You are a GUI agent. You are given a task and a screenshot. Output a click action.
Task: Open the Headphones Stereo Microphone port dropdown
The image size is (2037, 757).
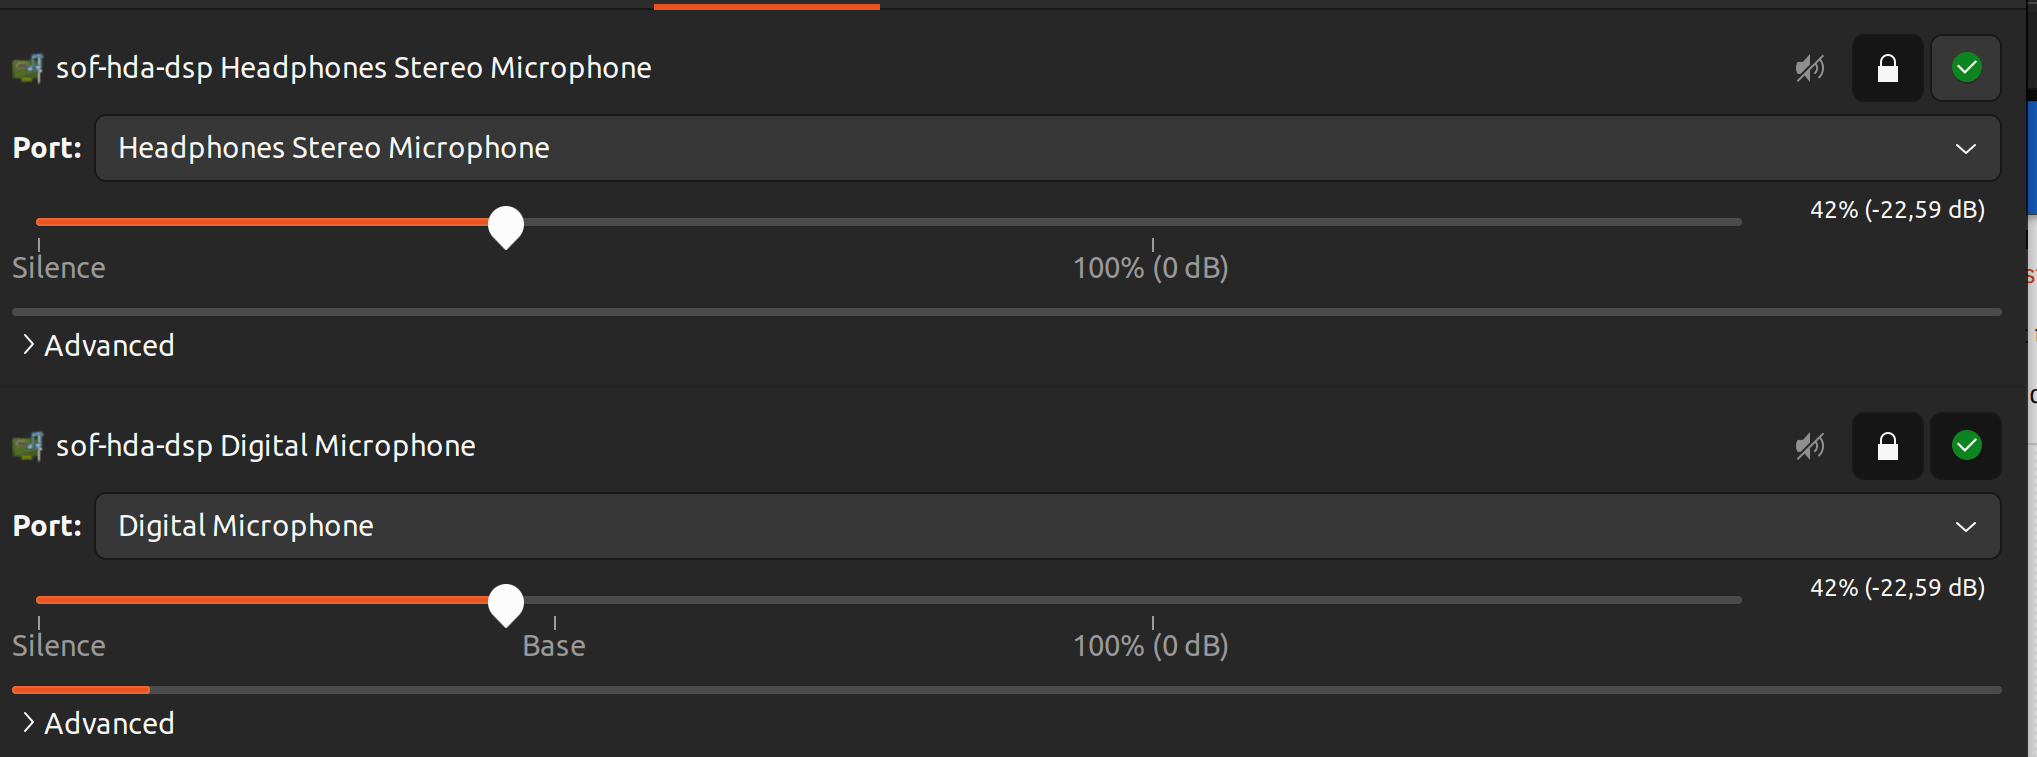pyautogui.click(x=1965, y=147)
